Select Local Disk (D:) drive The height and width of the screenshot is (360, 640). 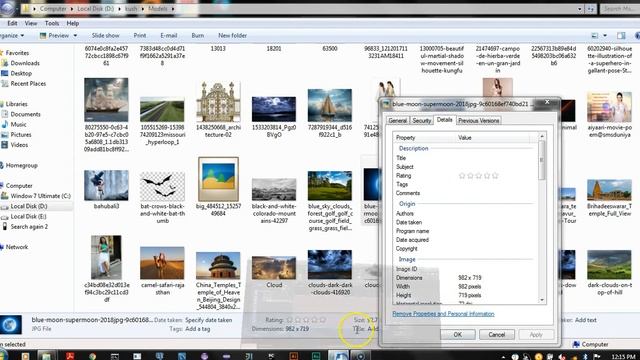click(x=29, y=206)
